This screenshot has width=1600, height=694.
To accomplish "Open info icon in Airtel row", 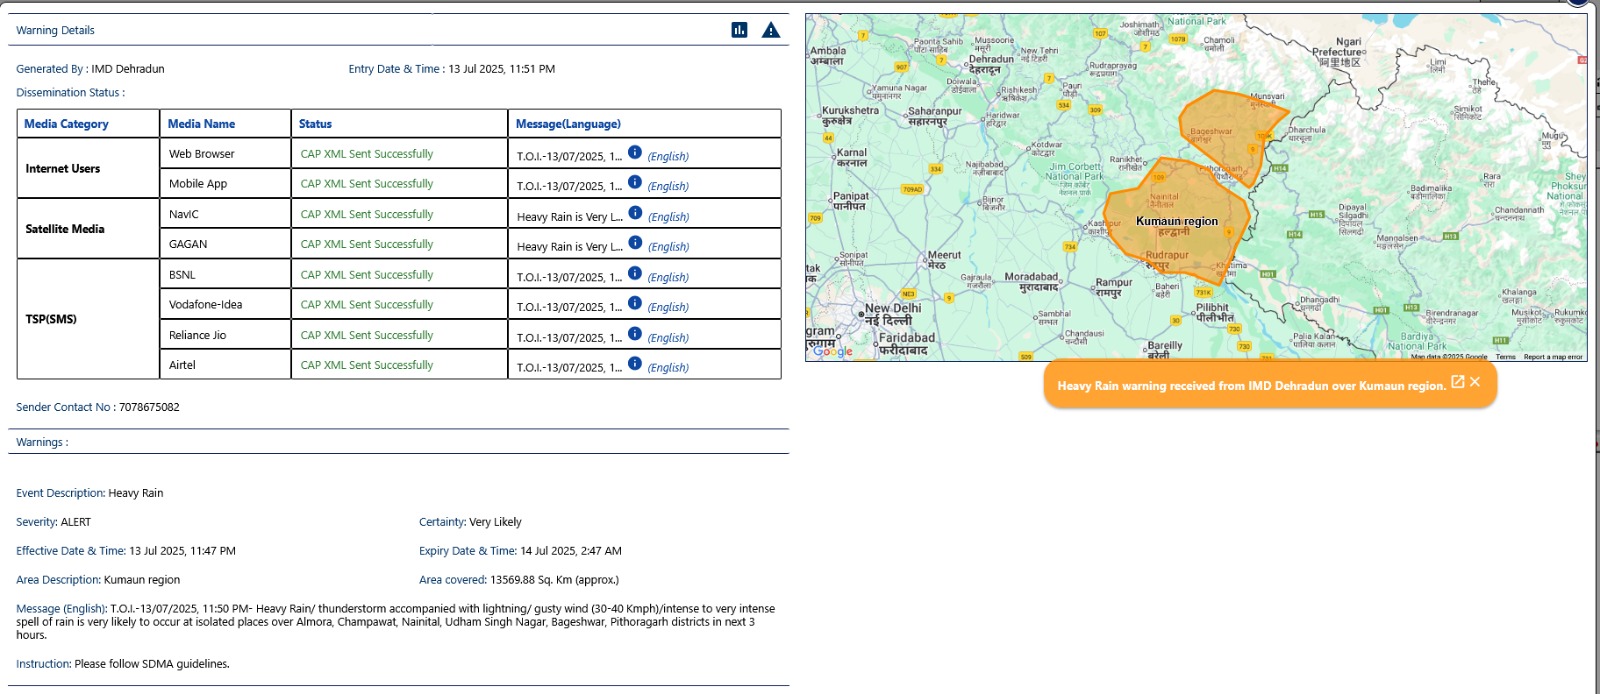I will point(635,364).
